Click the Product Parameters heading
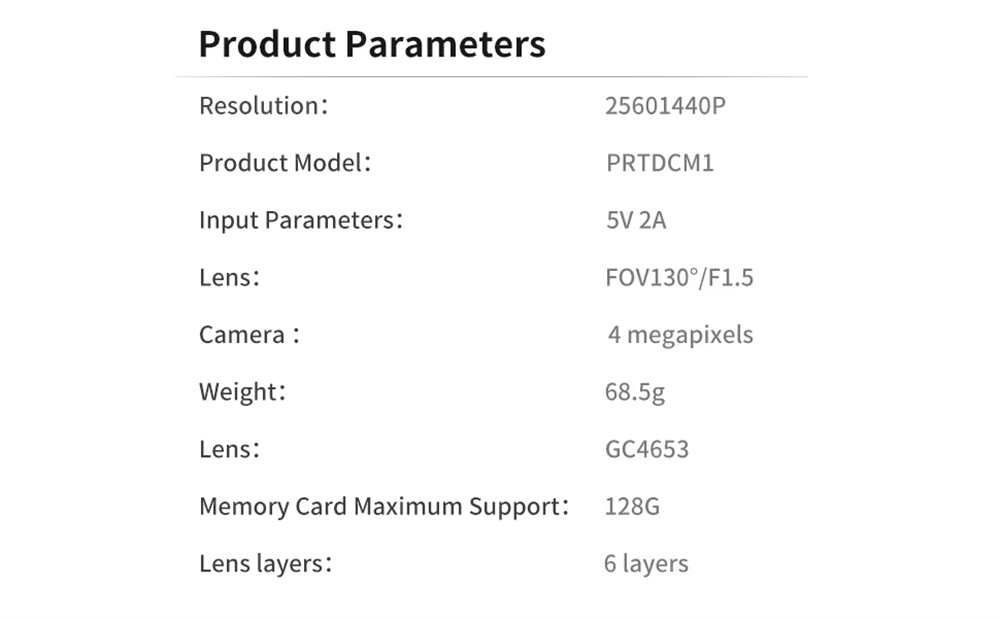 coord(372,45)
